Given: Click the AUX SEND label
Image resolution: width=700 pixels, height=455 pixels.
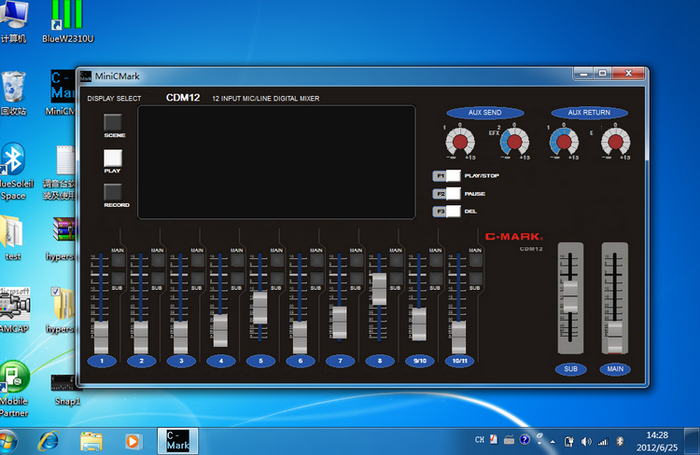Looking at the screenshot, I should point(484,112).
